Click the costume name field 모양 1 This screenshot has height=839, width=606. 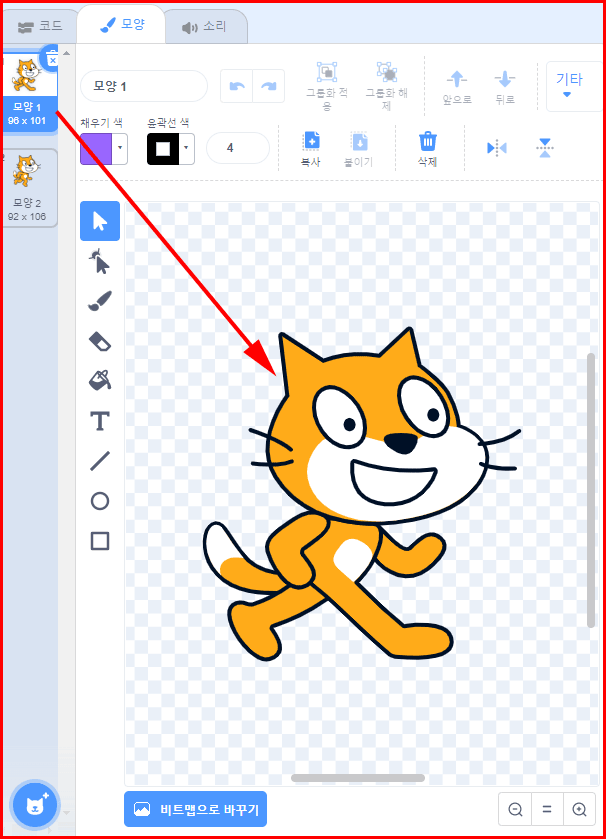click(x=144, y=86)
